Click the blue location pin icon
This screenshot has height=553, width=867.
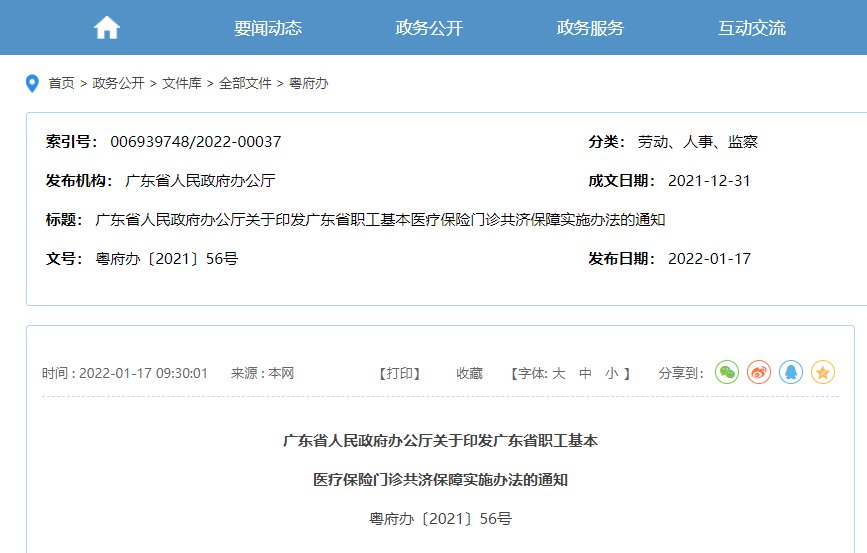click(x=32, y=83)
